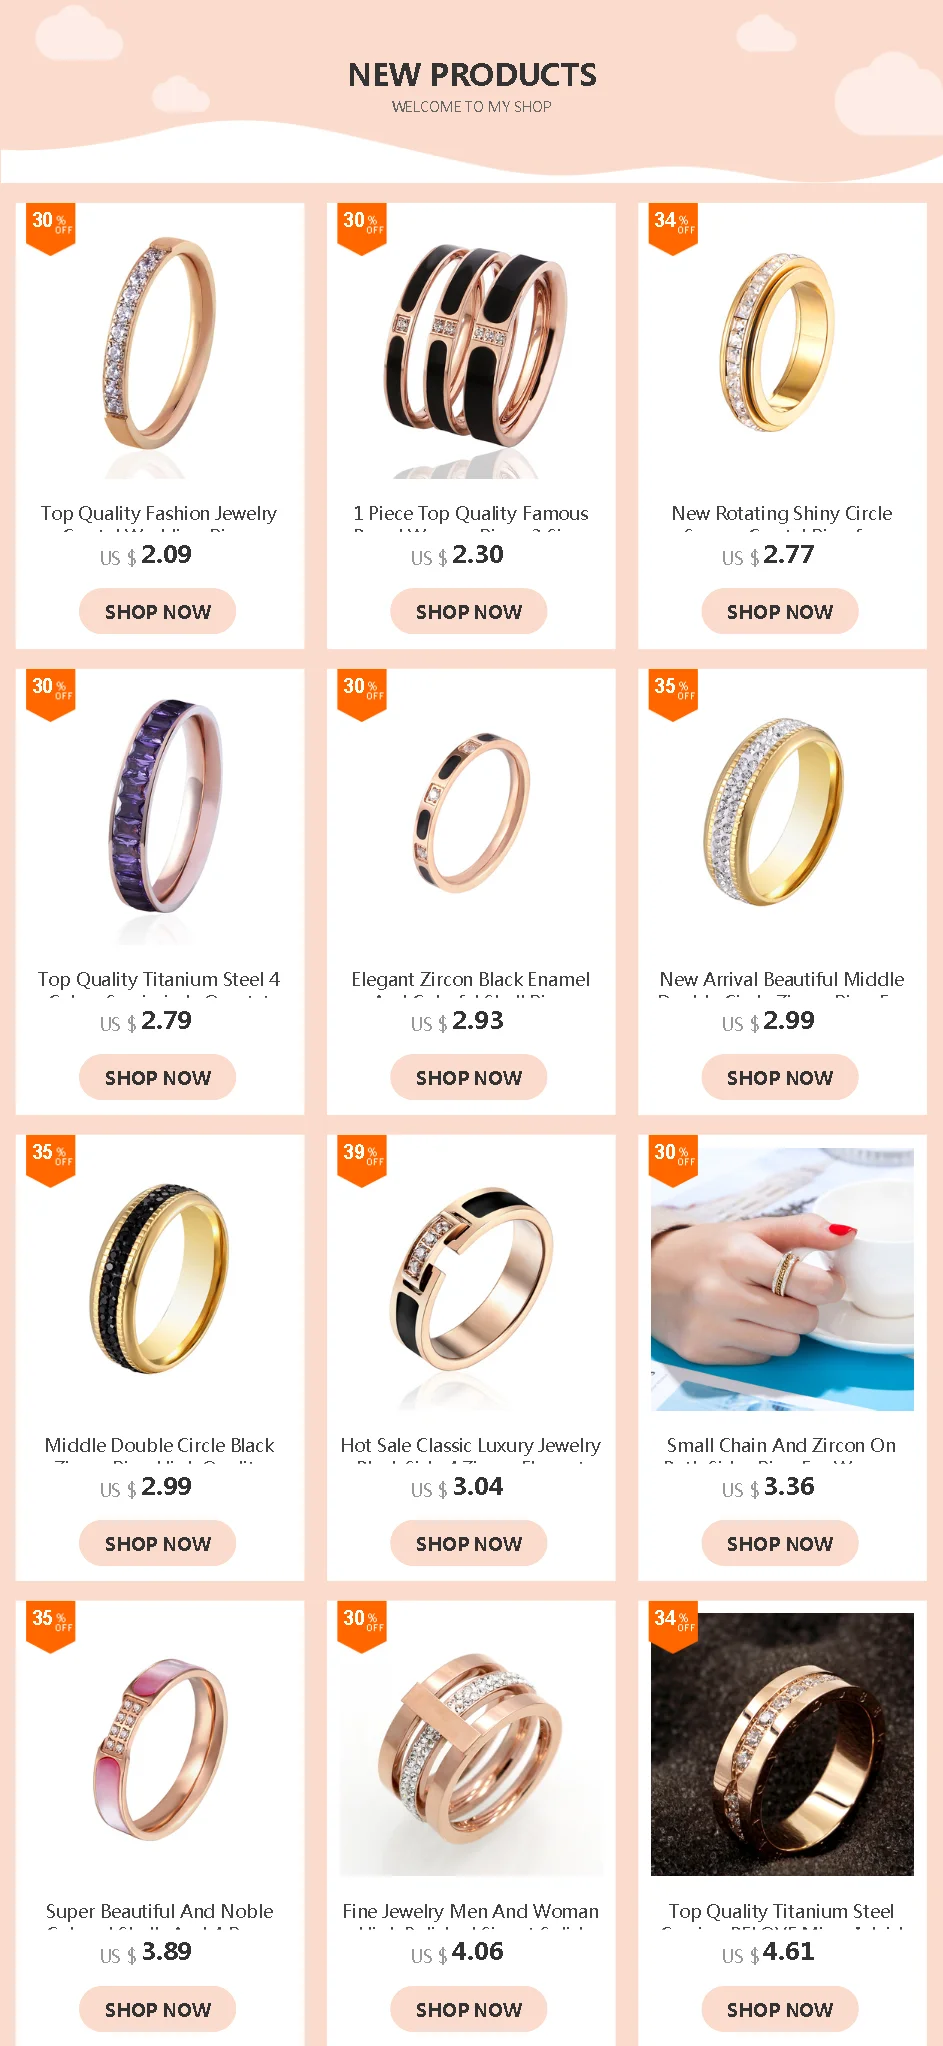Click Shop Now for the $3.36 chain ring
The width and height of the screenshot is (943, 2046).
(x=780, y=1543)
